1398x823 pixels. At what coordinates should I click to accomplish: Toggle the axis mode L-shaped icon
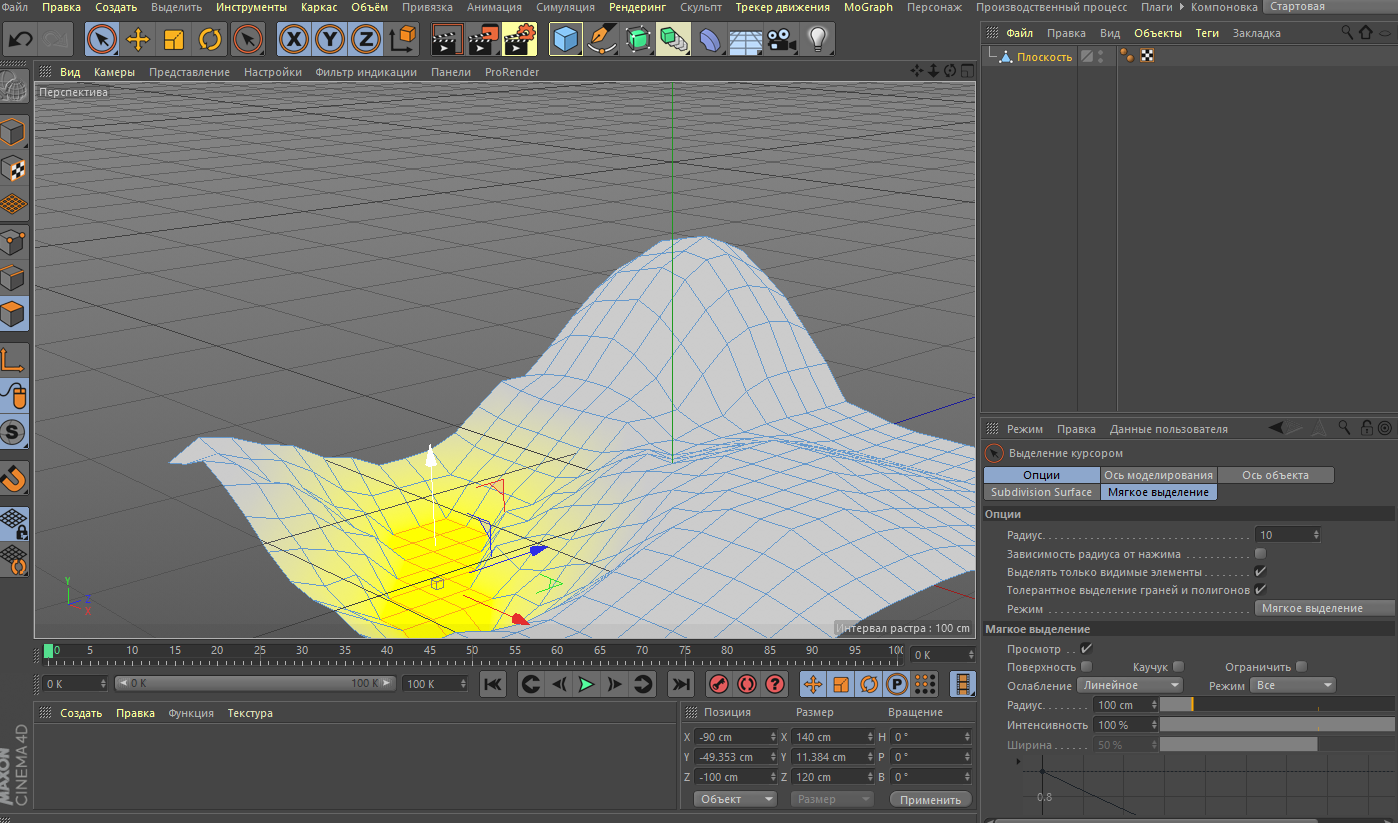click(x=14, y=360)
